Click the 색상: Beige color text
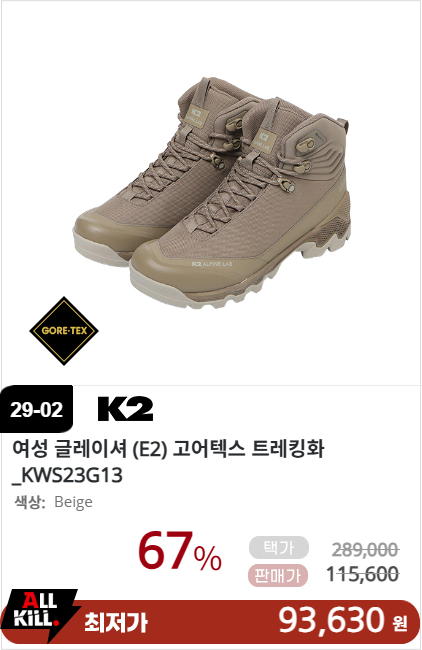The width and height of the screenshot is (422, 650). click(54, 502)
